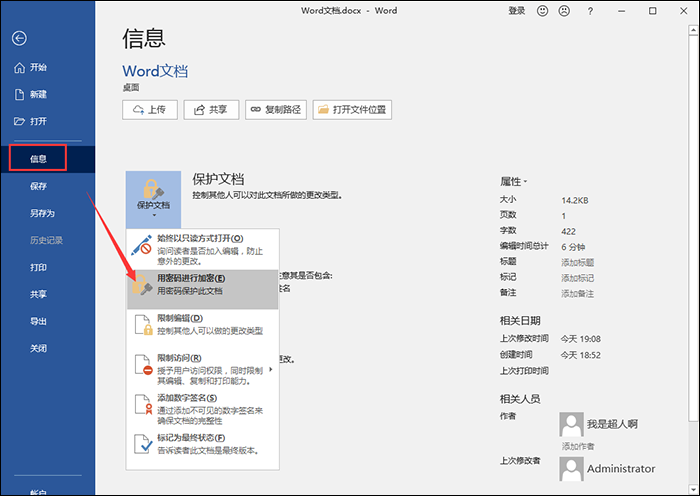
Task: Expand the 限制访问 submenu arrow
Action: [x=271, y=370]
